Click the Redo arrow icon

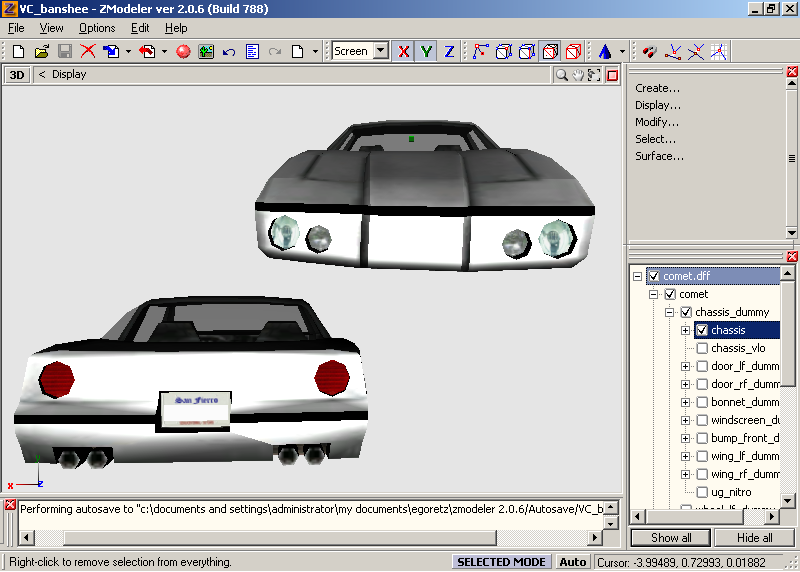click(275, 52)
